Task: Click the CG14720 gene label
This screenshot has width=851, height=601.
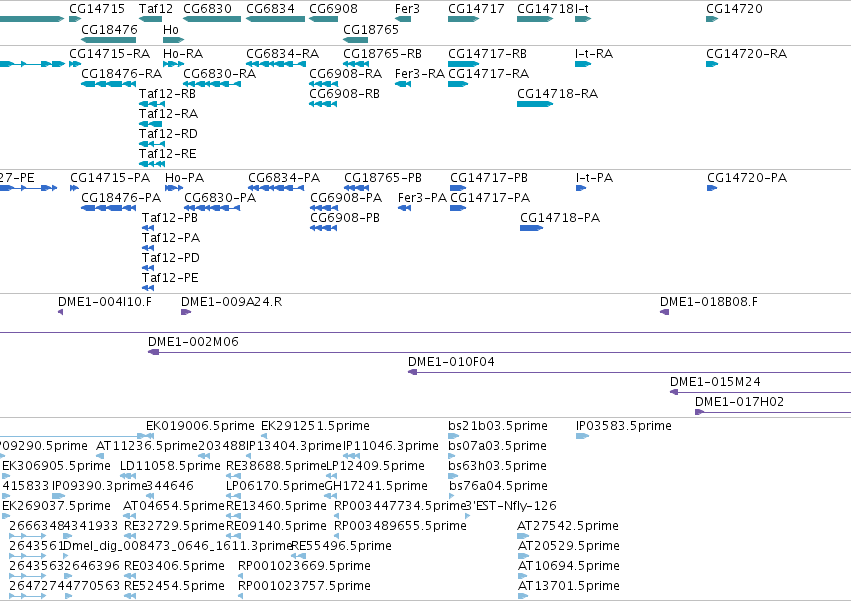Action: coord(734,9)
